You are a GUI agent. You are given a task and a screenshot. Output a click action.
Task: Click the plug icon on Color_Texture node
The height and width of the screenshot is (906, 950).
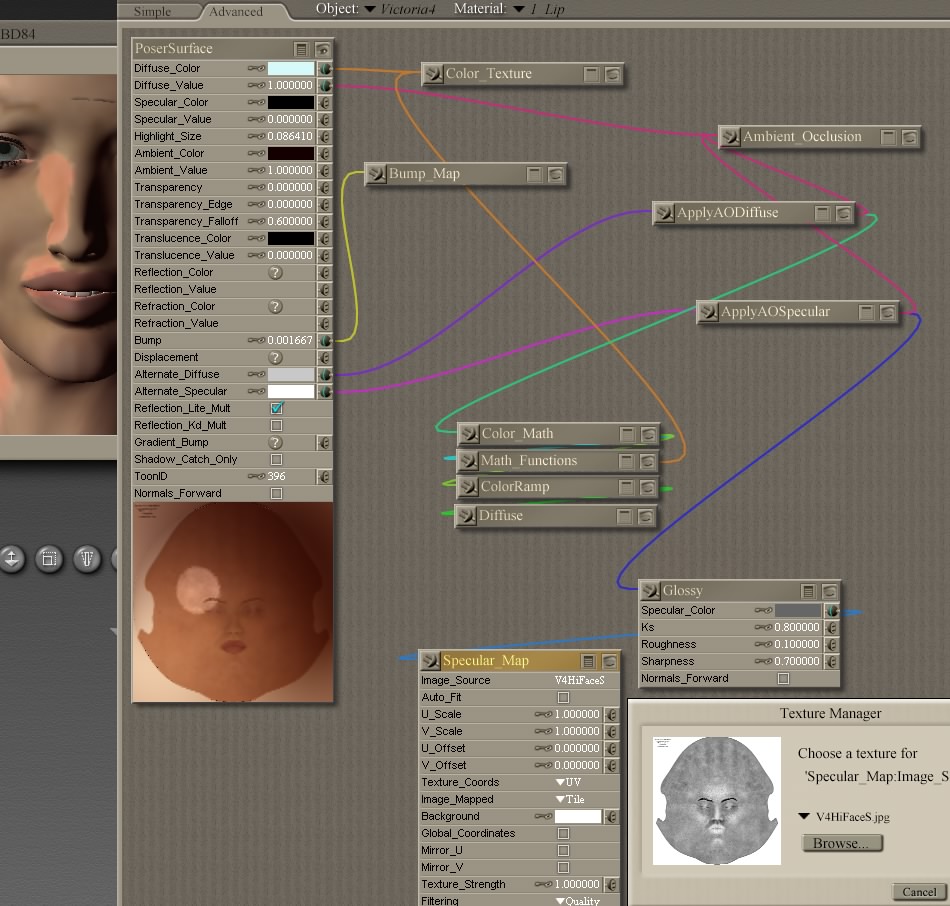coord(432,74)
